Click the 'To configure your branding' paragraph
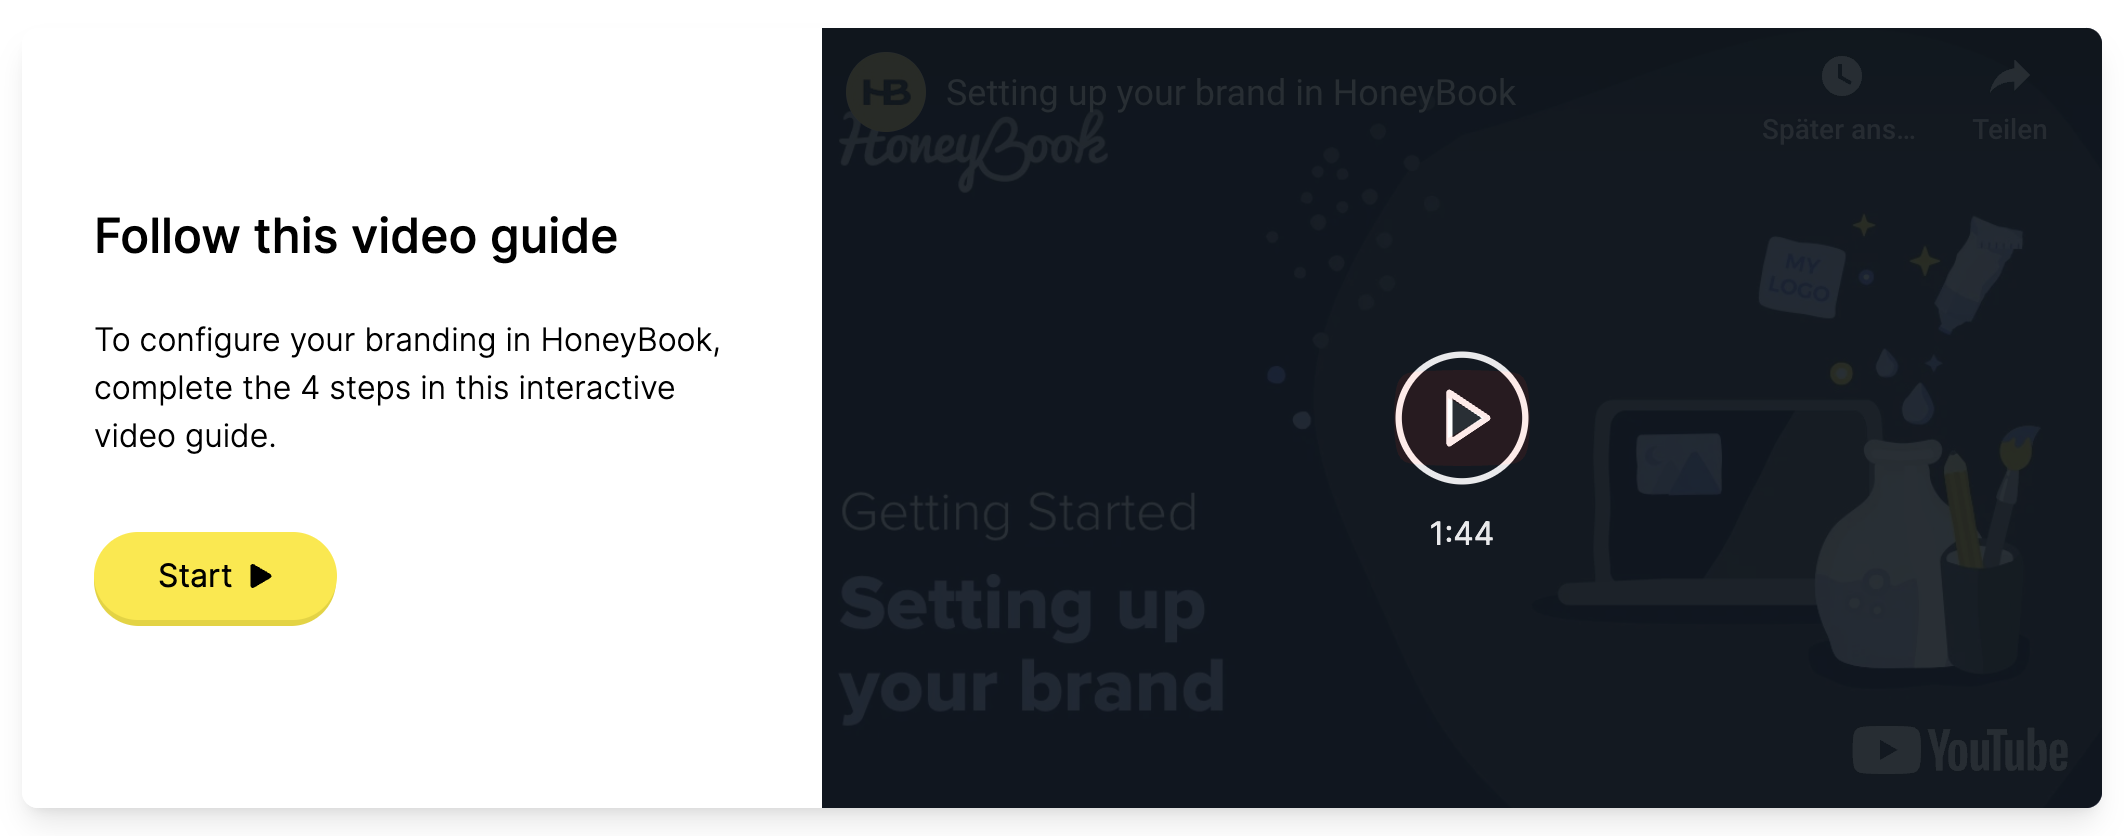This screenshot has width=2124, height=836. (x=408, y=388)
